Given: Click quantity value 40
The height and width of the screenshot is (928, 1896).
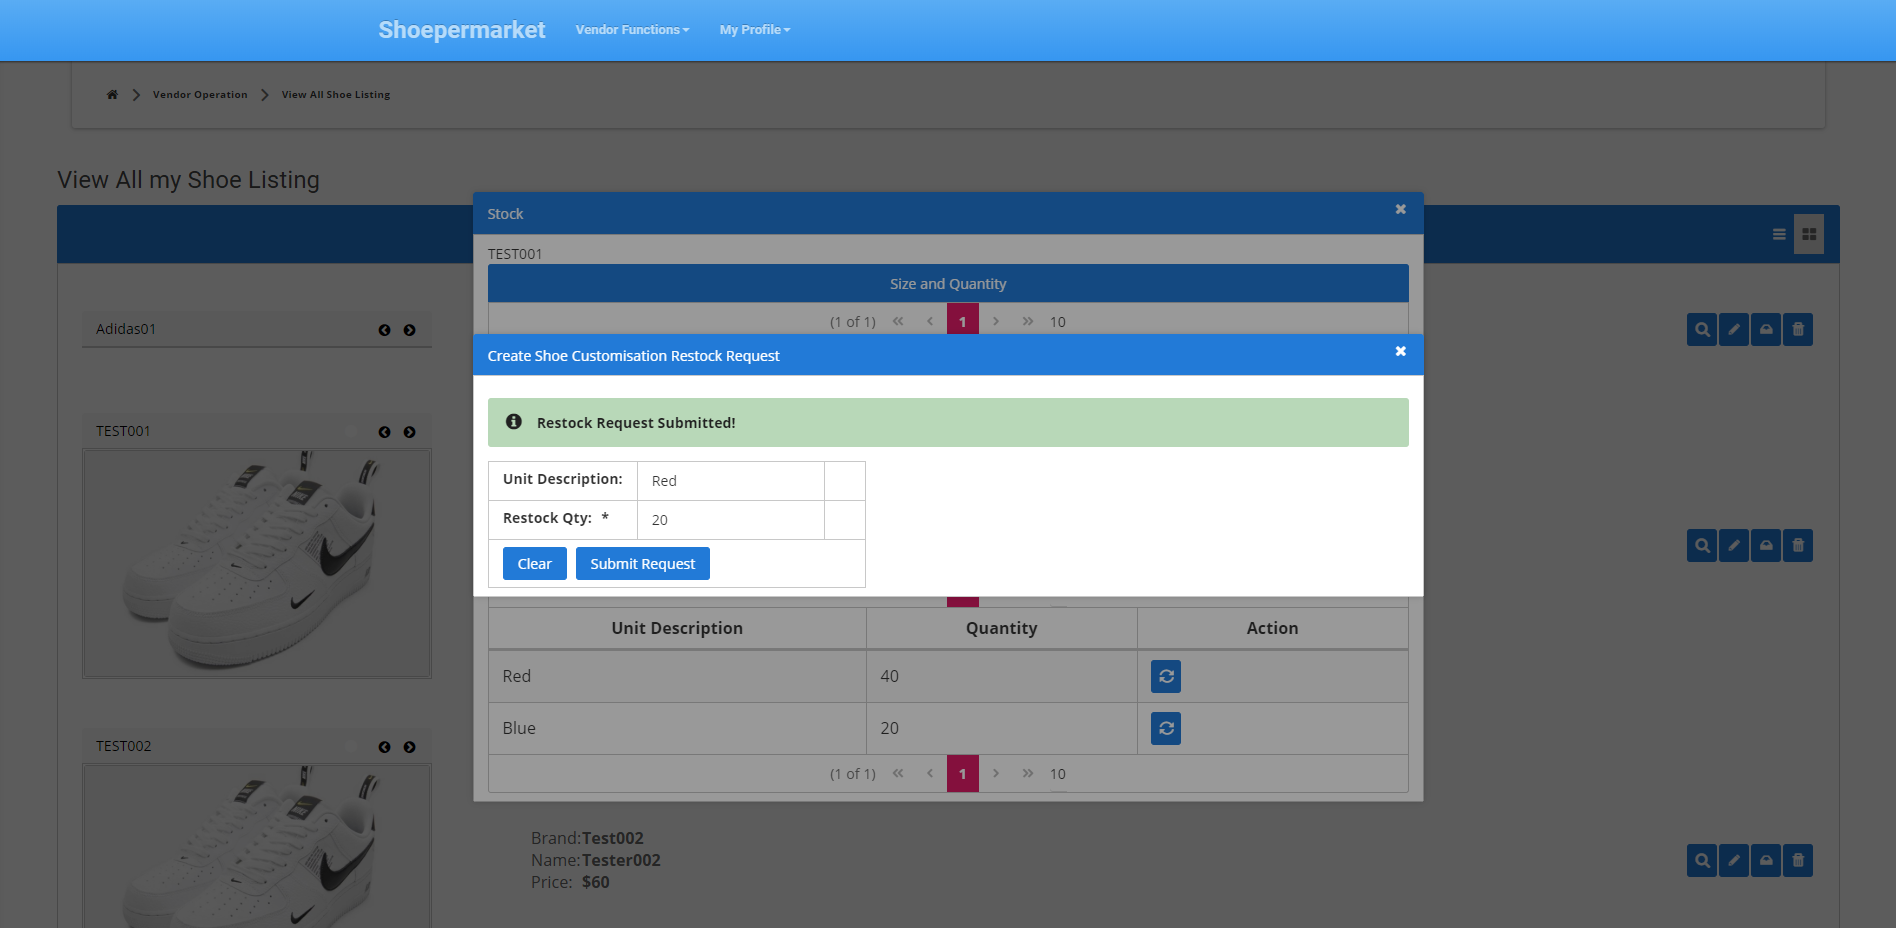Looking at the screenshot, I should click(889, 676).
